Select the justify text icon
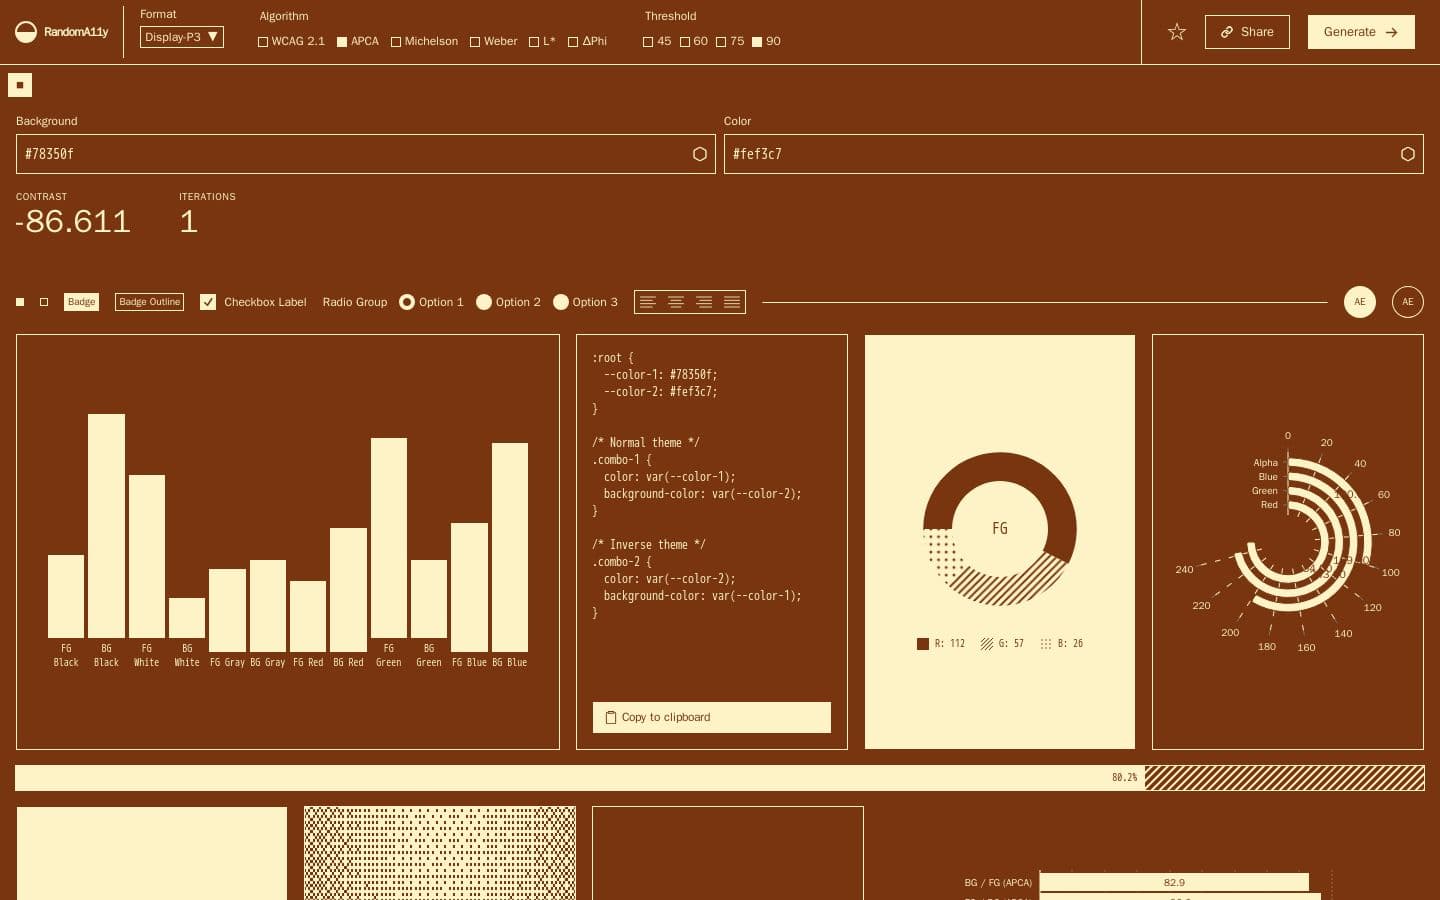Image resolution: width=1440 pixels, height=900 pixels. coord(732,302)
